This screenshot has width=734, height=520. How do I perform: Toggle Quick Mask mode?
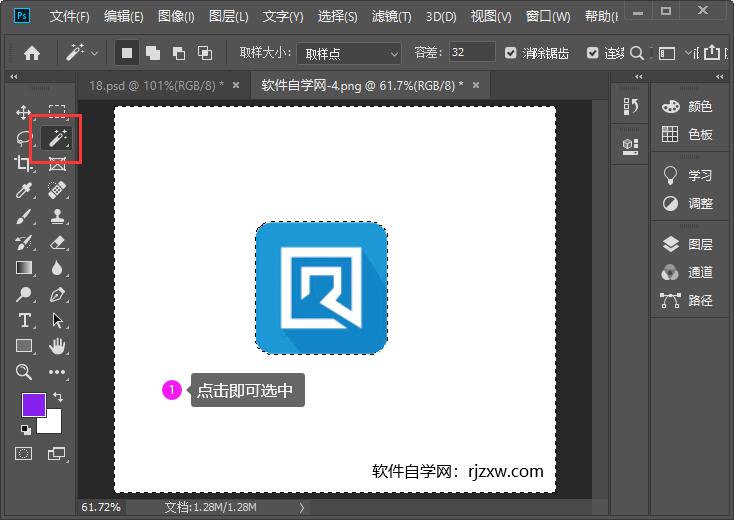23,454
